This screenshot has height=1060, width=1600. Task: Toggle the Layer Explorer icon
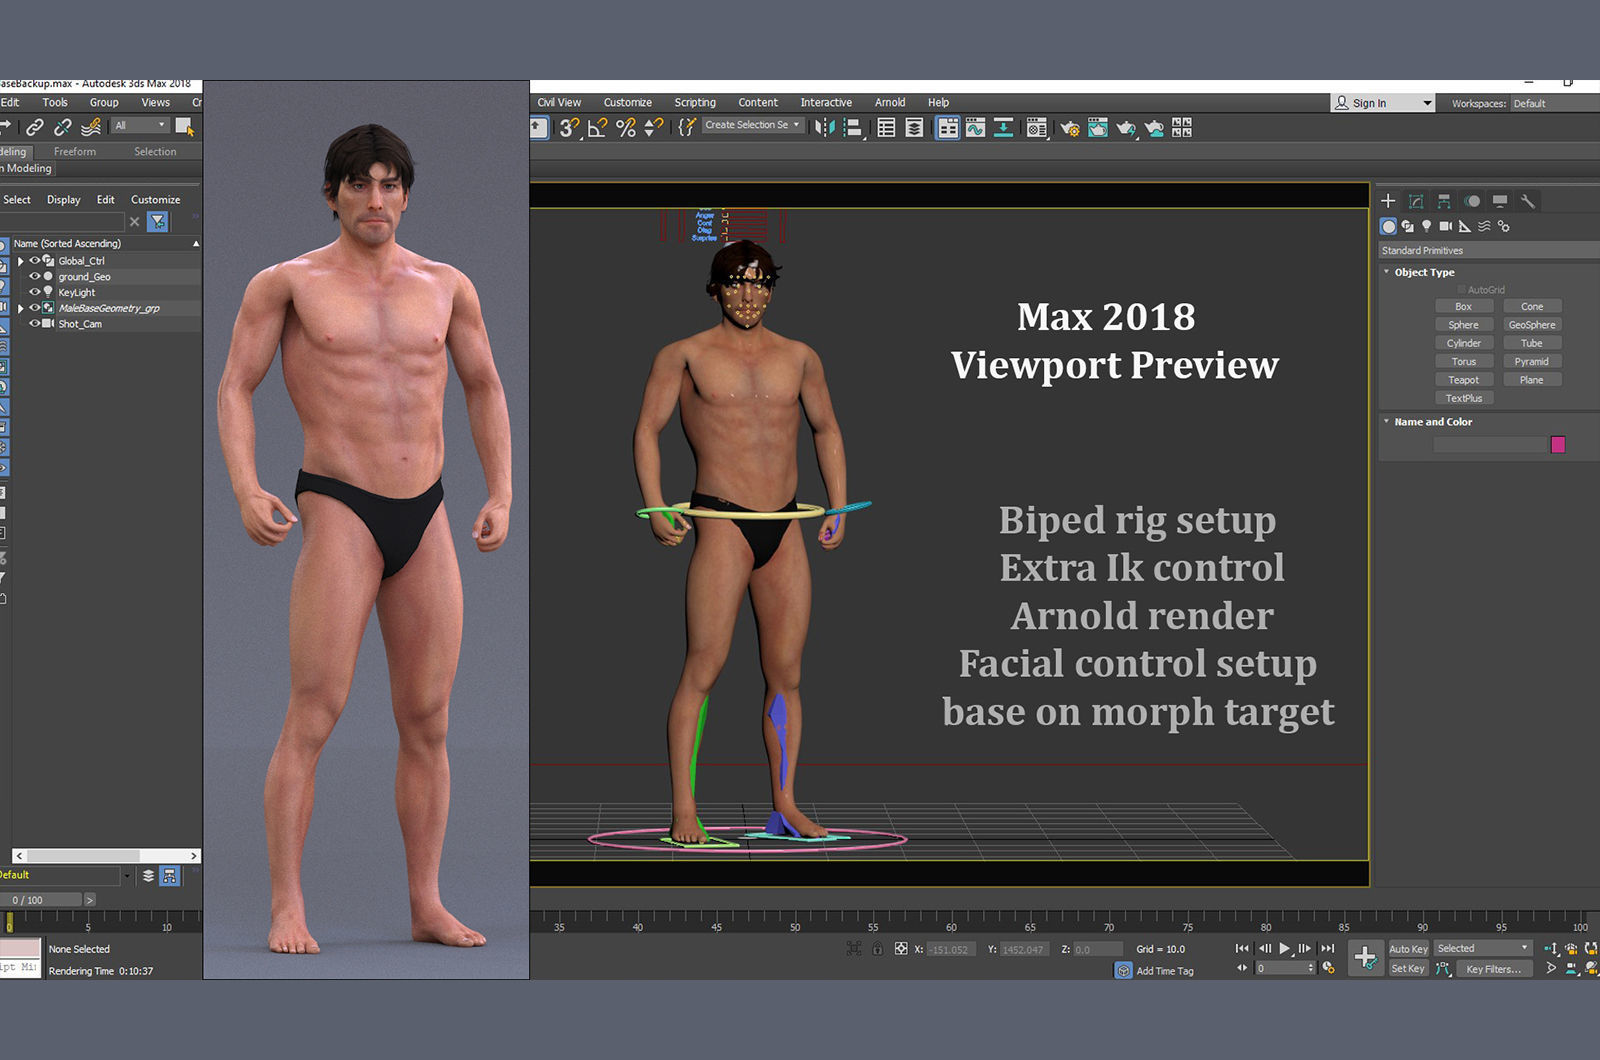(x=914, y=127)
